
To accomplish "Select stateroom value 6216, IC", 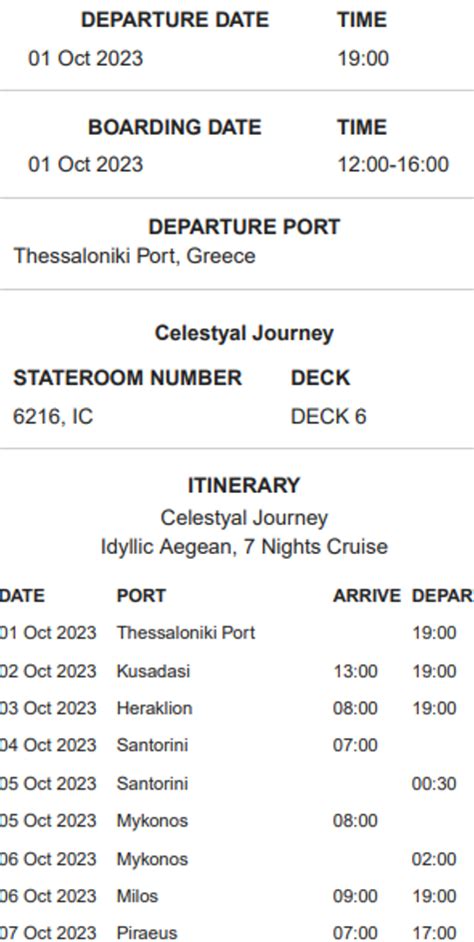I will [53, 416].
